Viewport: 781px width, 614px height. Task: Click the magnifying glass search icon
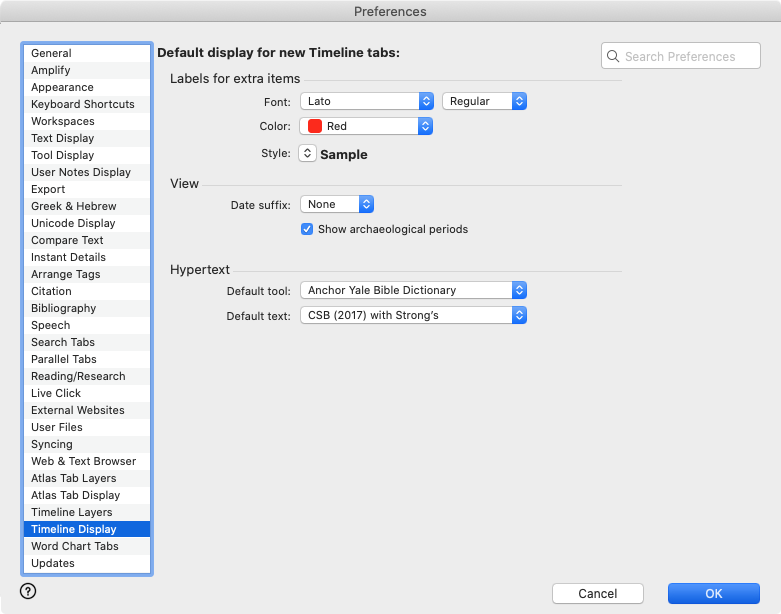[x=612, y=57]
